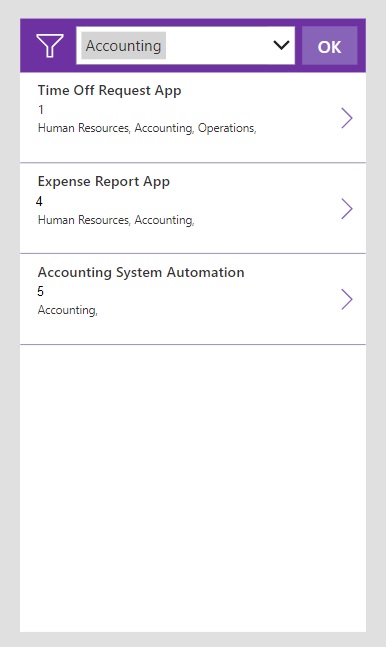Click empty white area below the list
The width and height of the screenshot is (386, 647).
point(193,487)
